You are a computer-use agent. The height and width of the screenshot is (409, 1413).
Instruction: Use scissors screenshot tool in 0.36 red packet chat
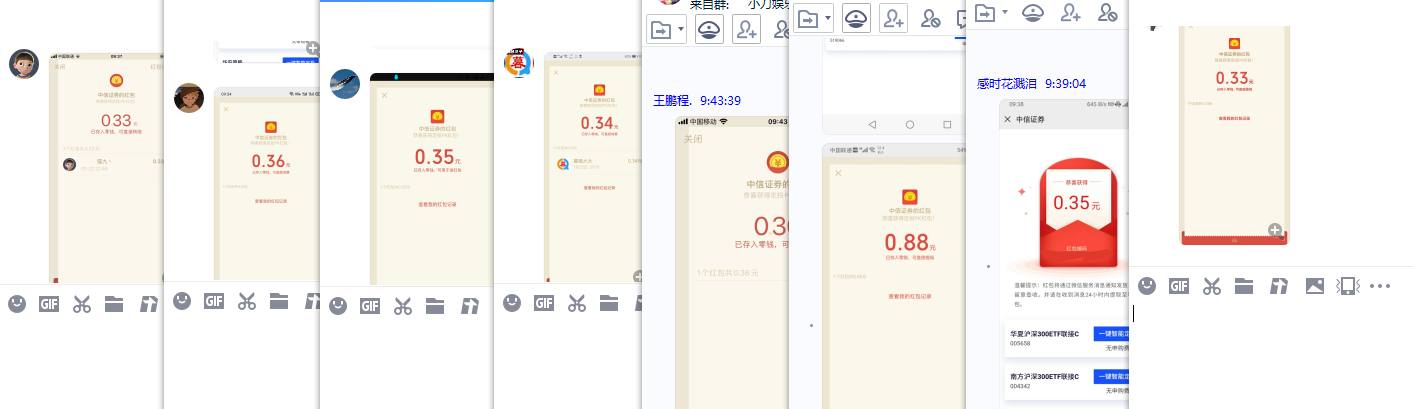tap(246, 300)
